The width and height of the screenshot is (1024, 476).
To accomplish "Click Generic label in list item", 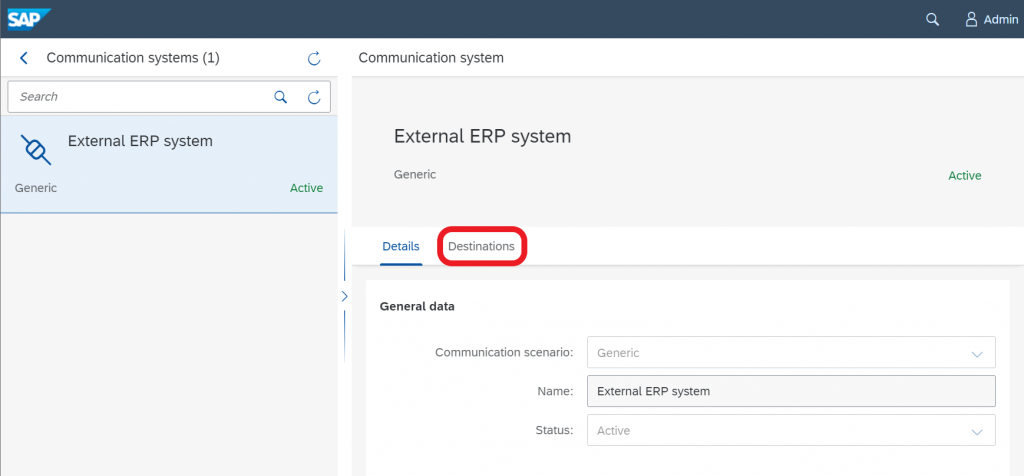I will point(36,188).
